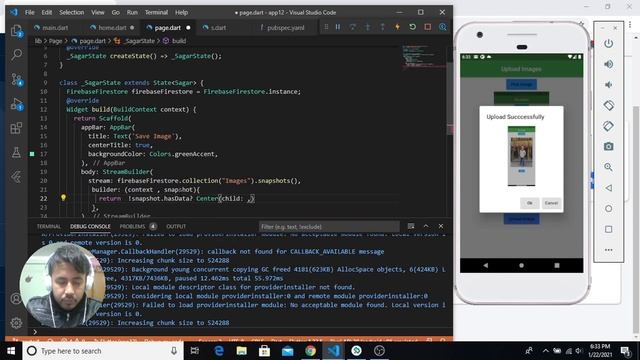This screenshot has height=360, width=640.
Task: Click the Step Over debug button
Action: click(x=353, y=27)
